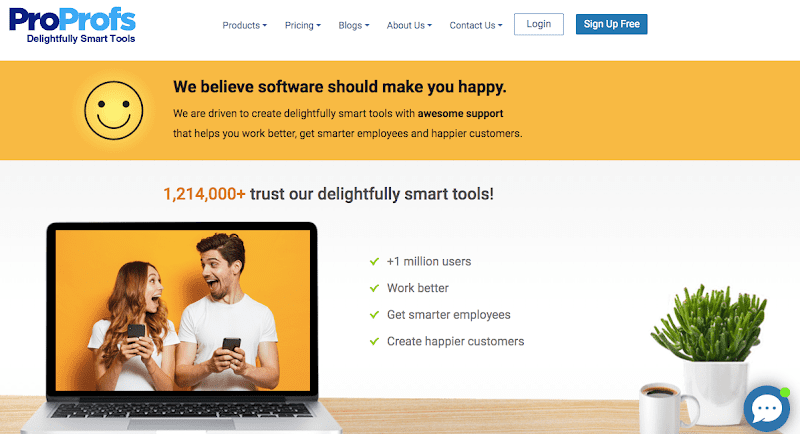800x434 pixels.
Task: Click the checkmark next to Work better
Action: pyautogui.click(x=374, y=288)
